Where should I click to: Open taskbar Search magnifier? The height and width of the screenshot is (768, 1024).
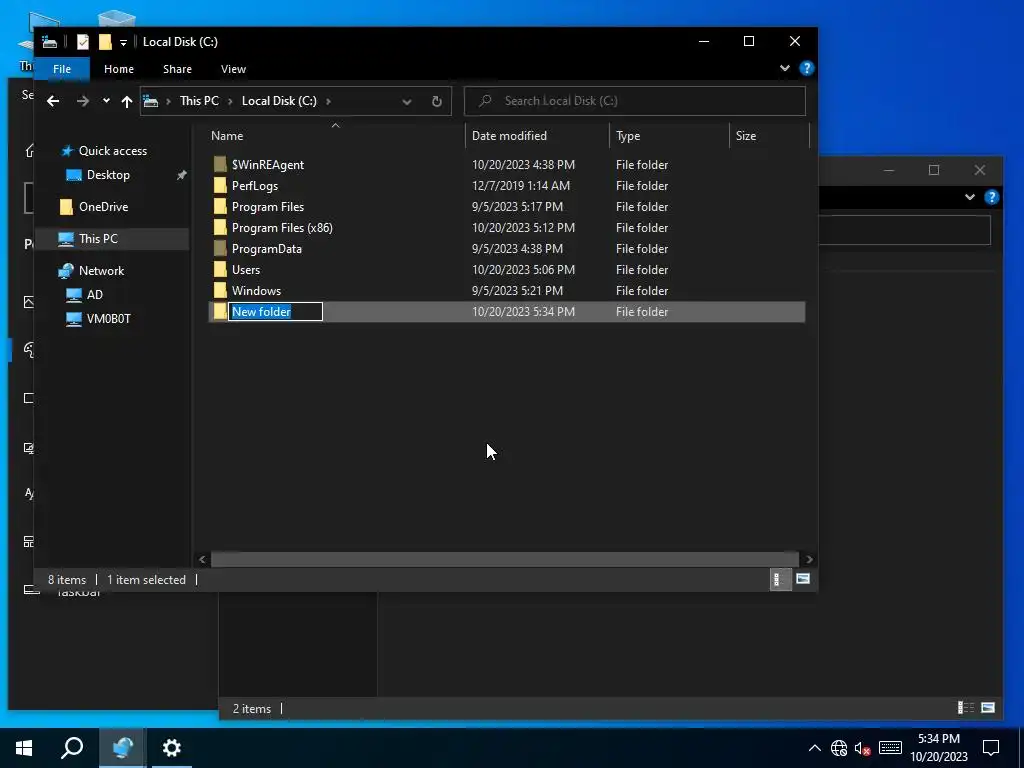72,748
